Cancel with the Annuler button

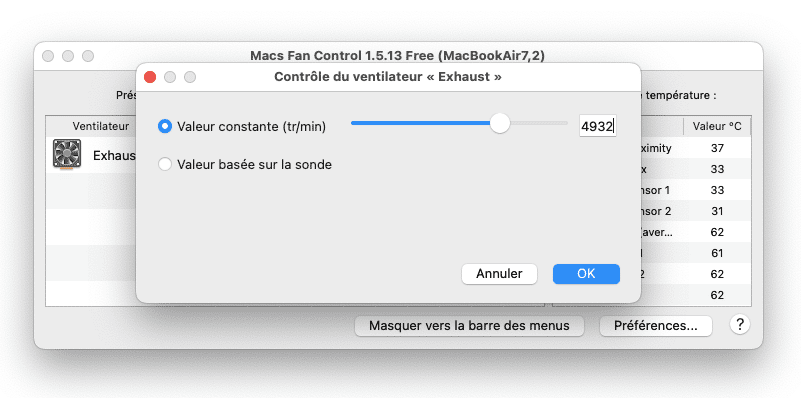pos(499,274)
